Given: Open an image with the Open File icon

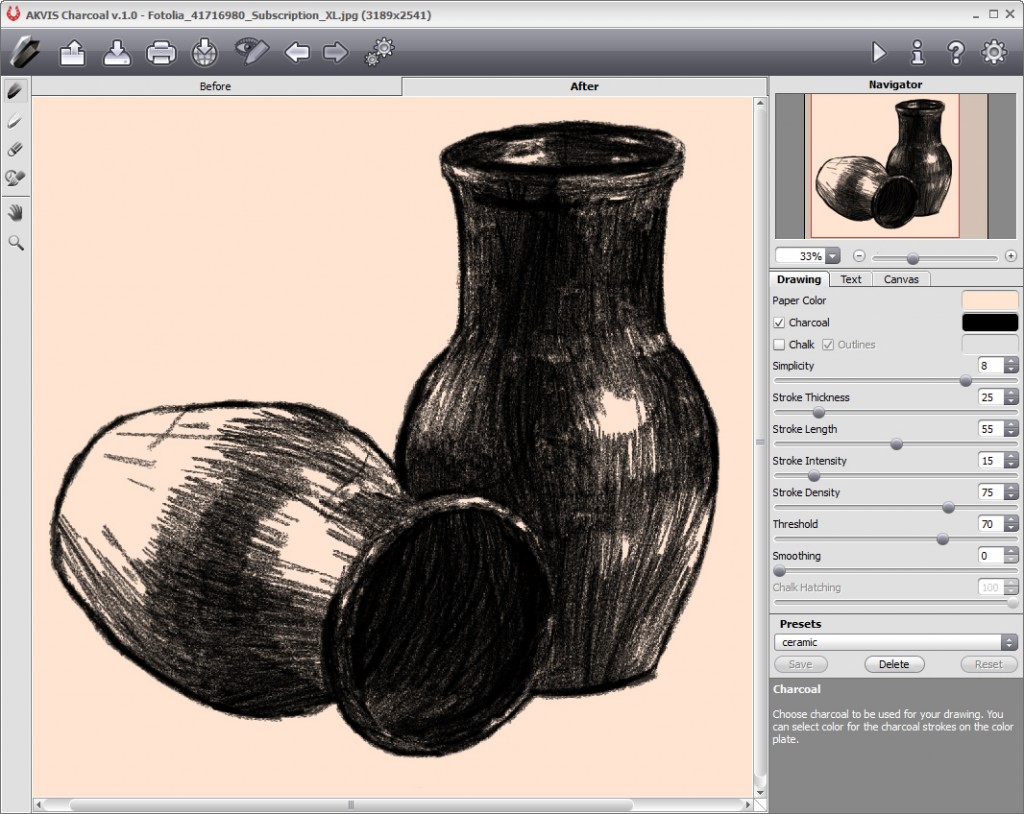Looking at the screenshot, I should (72, 51).
